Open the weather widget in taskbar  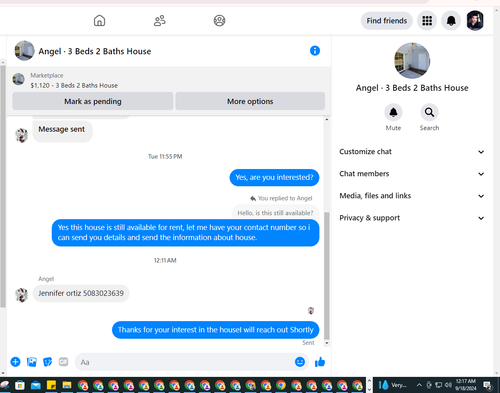[x=392, y=385]
